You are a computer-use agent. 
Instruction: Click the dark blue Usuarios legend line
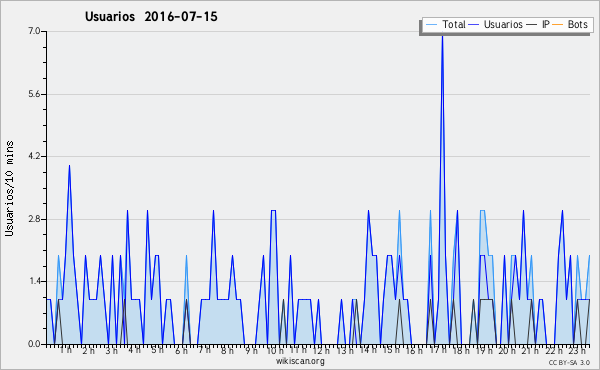coord(474,25)
